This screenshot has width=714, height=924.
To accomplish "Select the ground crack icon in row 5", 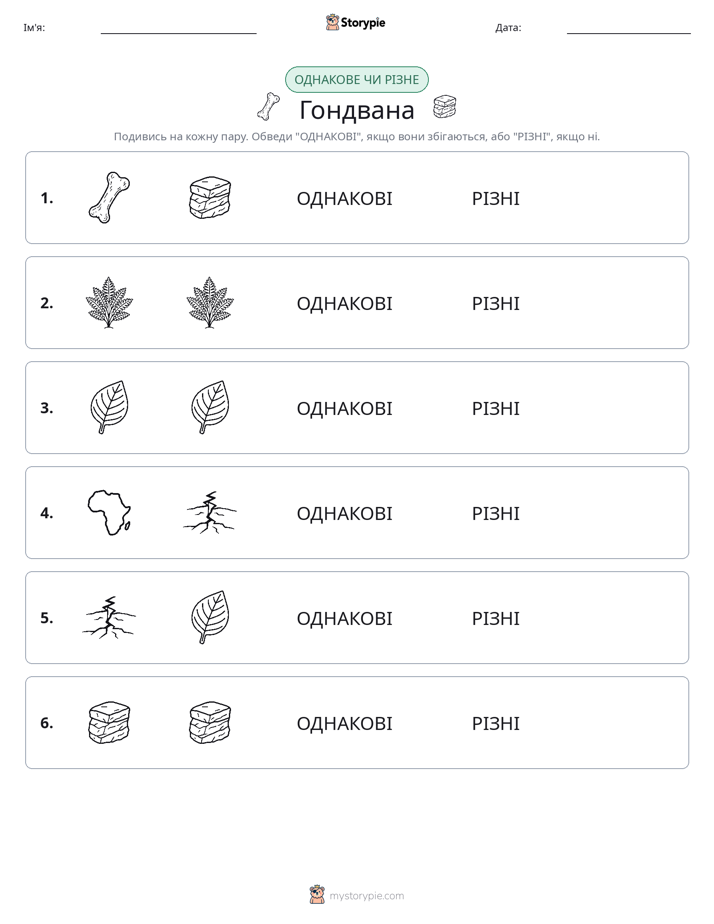I will click(109, 617).
